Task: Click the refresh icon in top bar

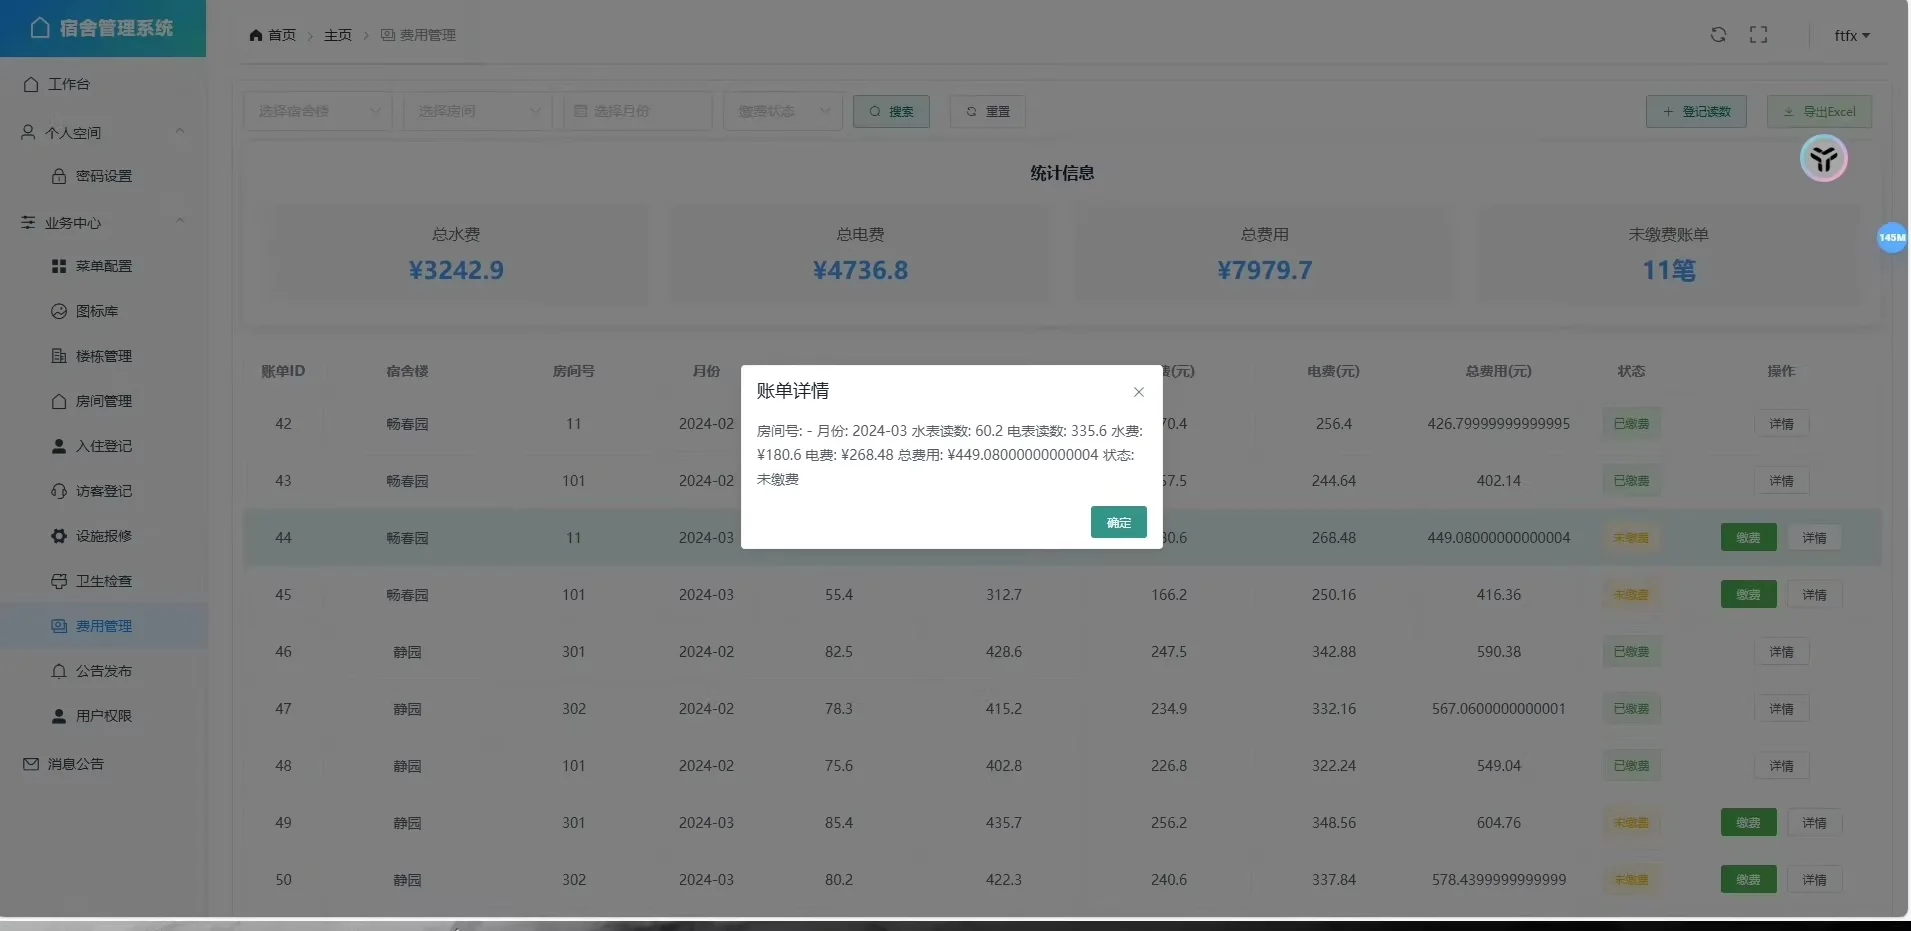Action: [x=1718, y=35]
